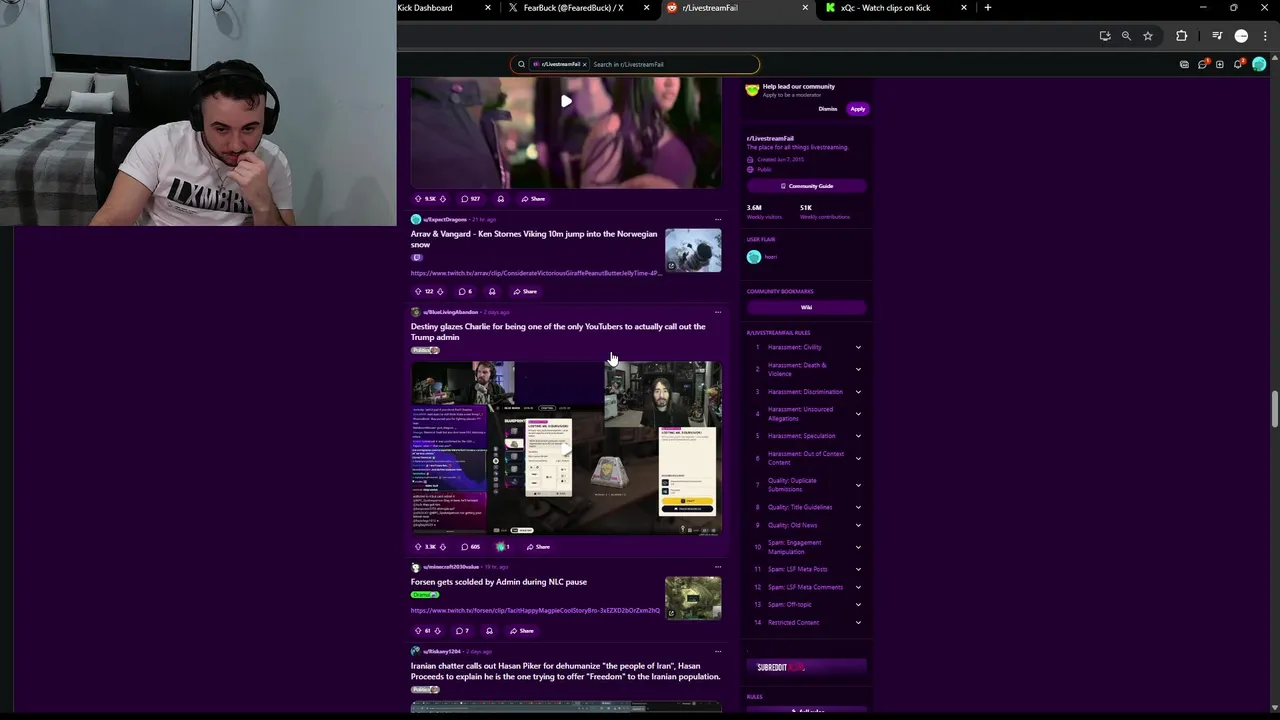This screenshot has width=1280, height=720.
Task: Open the Reddit notifications bell
Action: click(x=1238, y=64)
